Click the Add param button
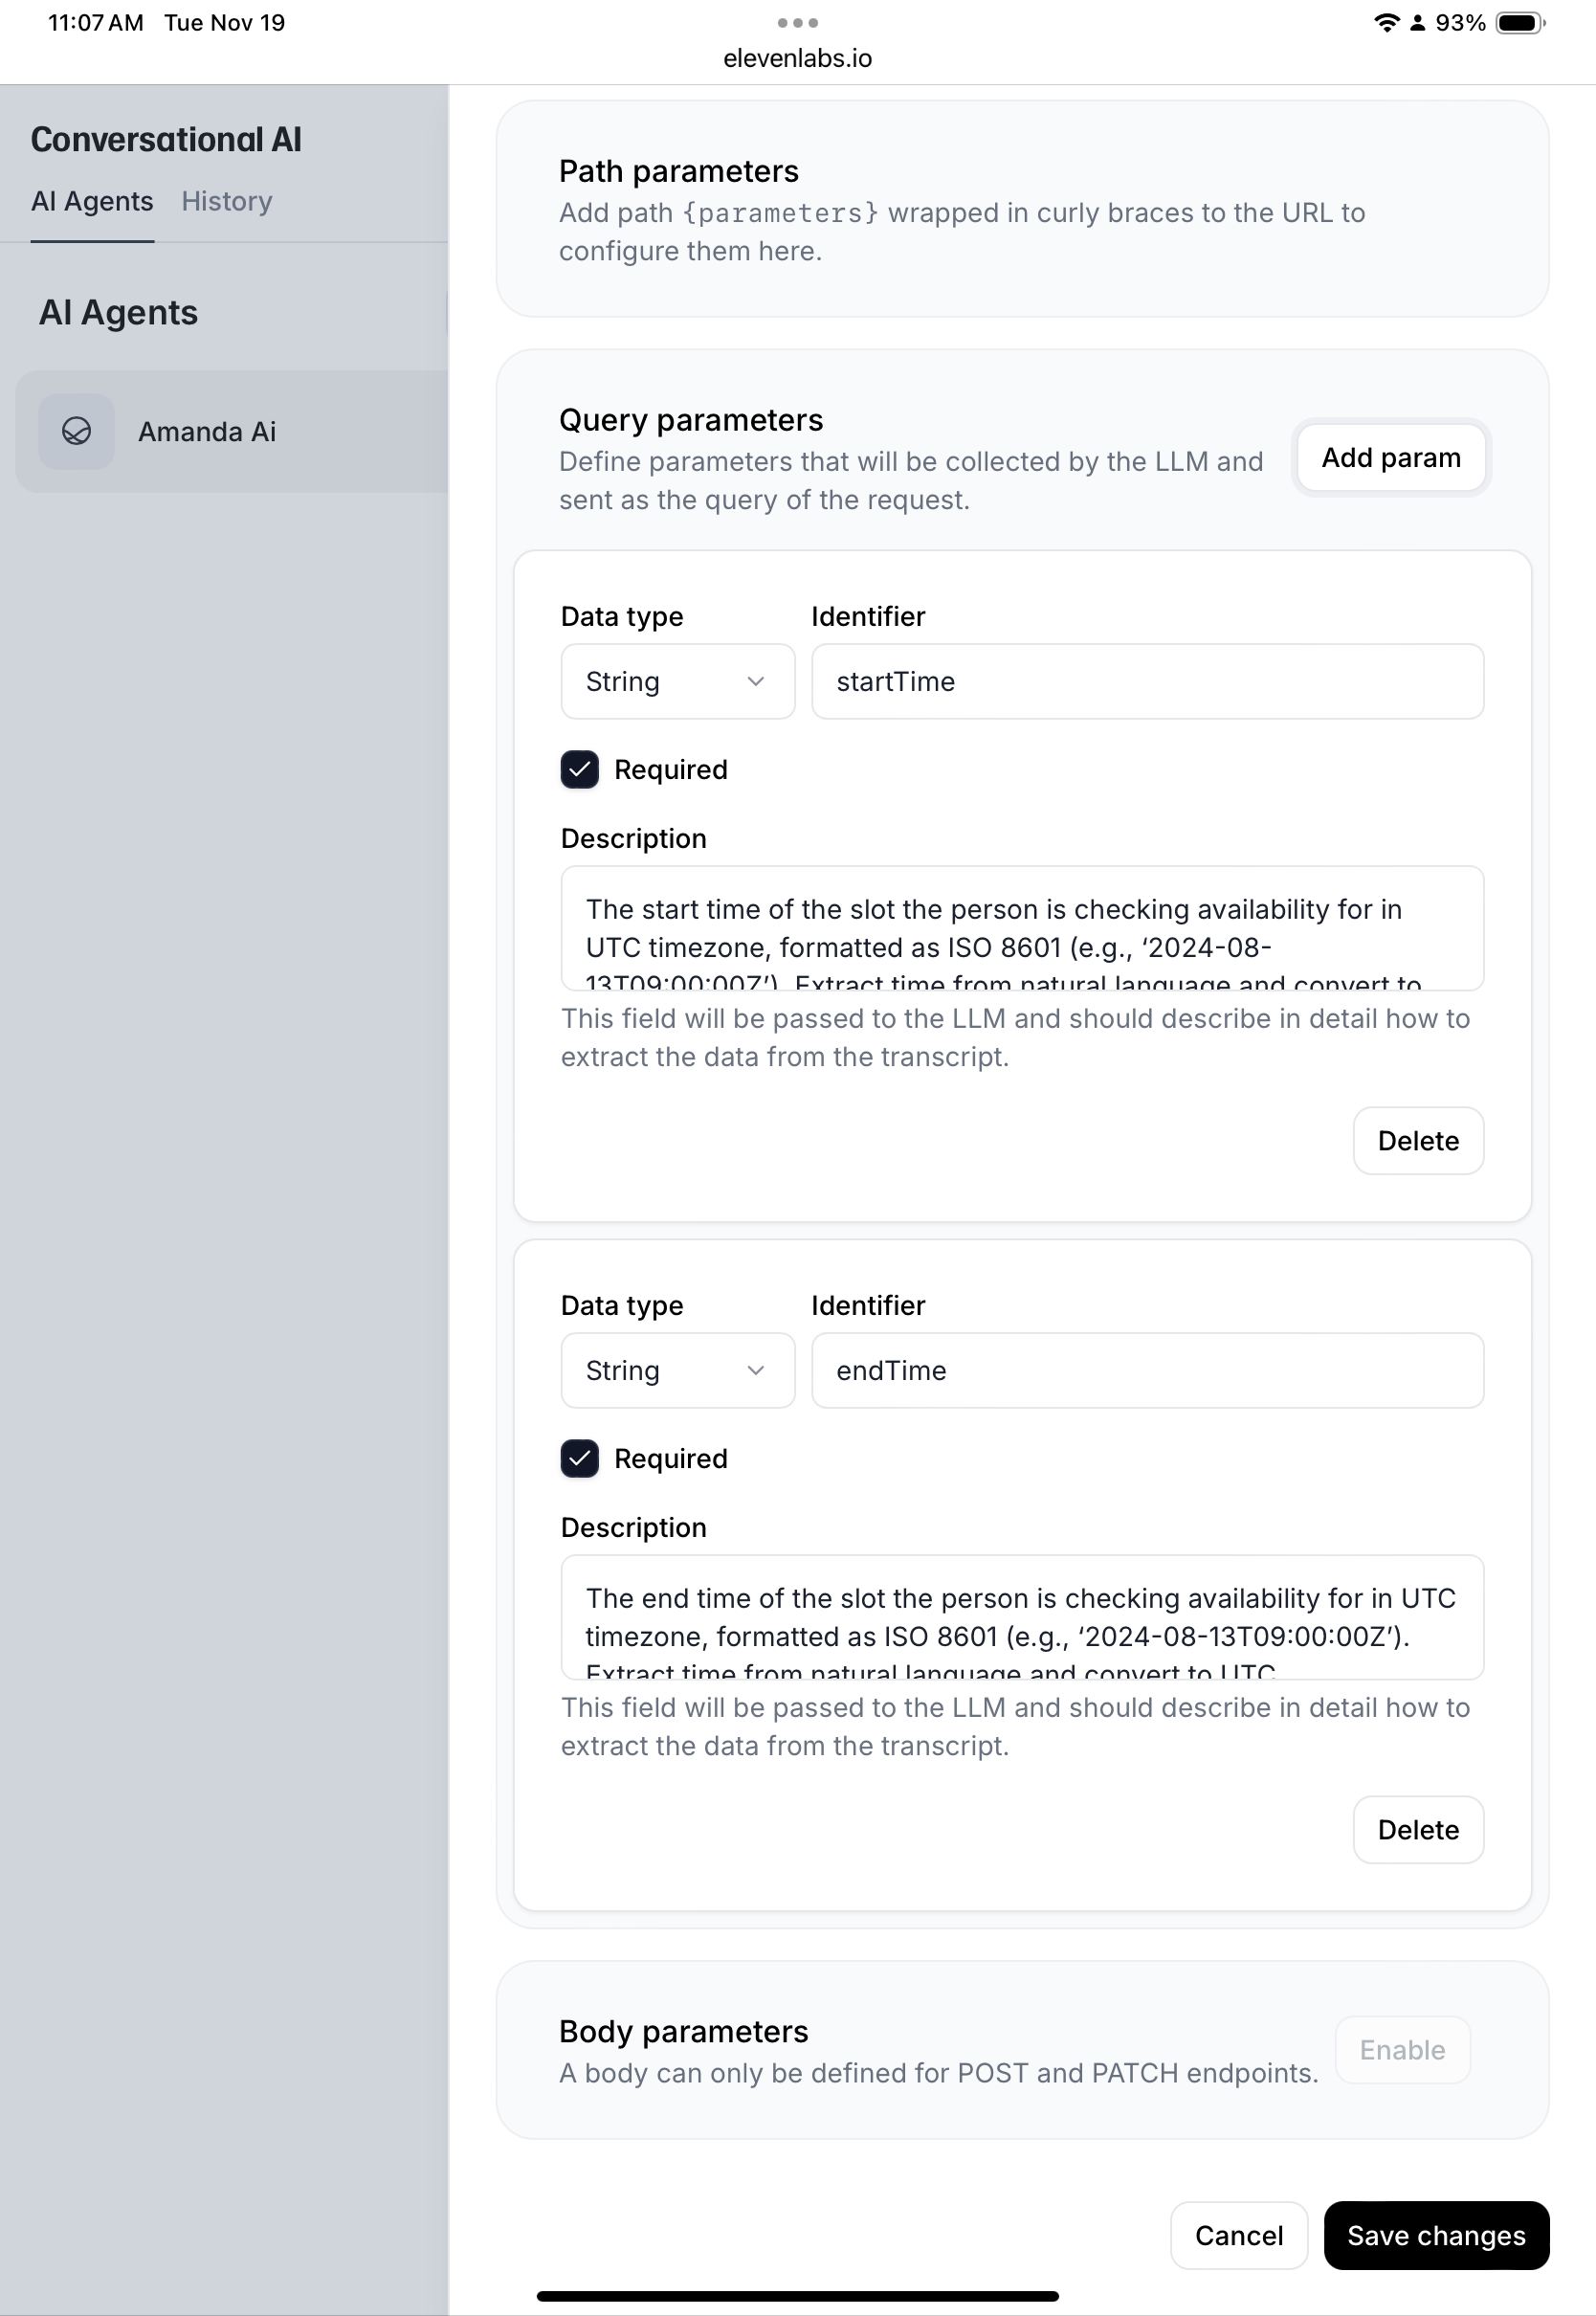Viewport: 1596px width, 2316px height. (x=1390, y=457)
